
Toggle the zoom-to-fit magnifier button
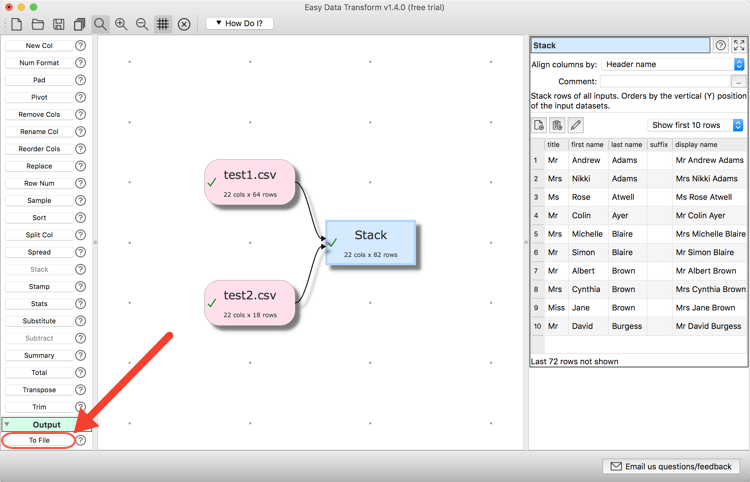coord(100,24)
